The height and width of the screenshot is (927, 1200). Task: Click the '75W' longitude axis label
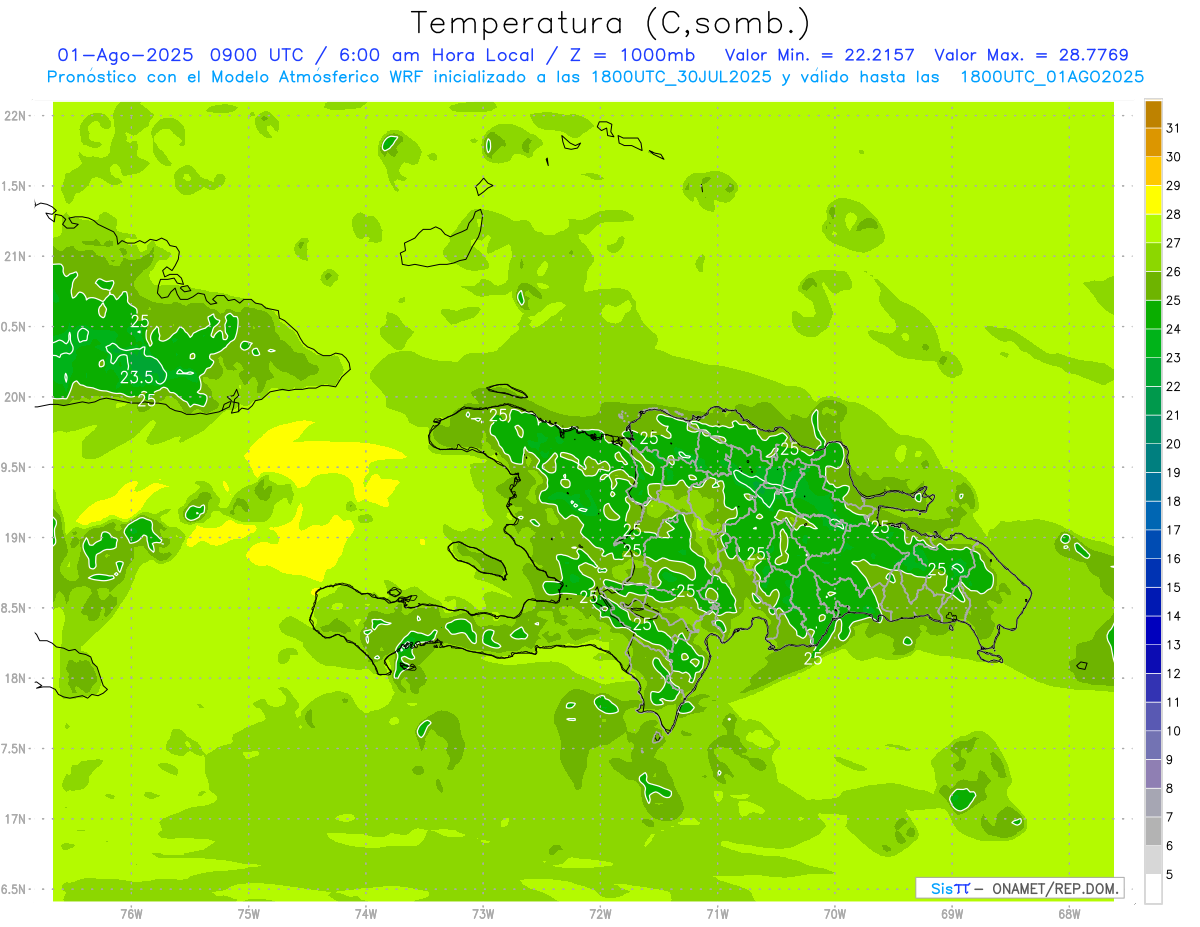(249, 913)
